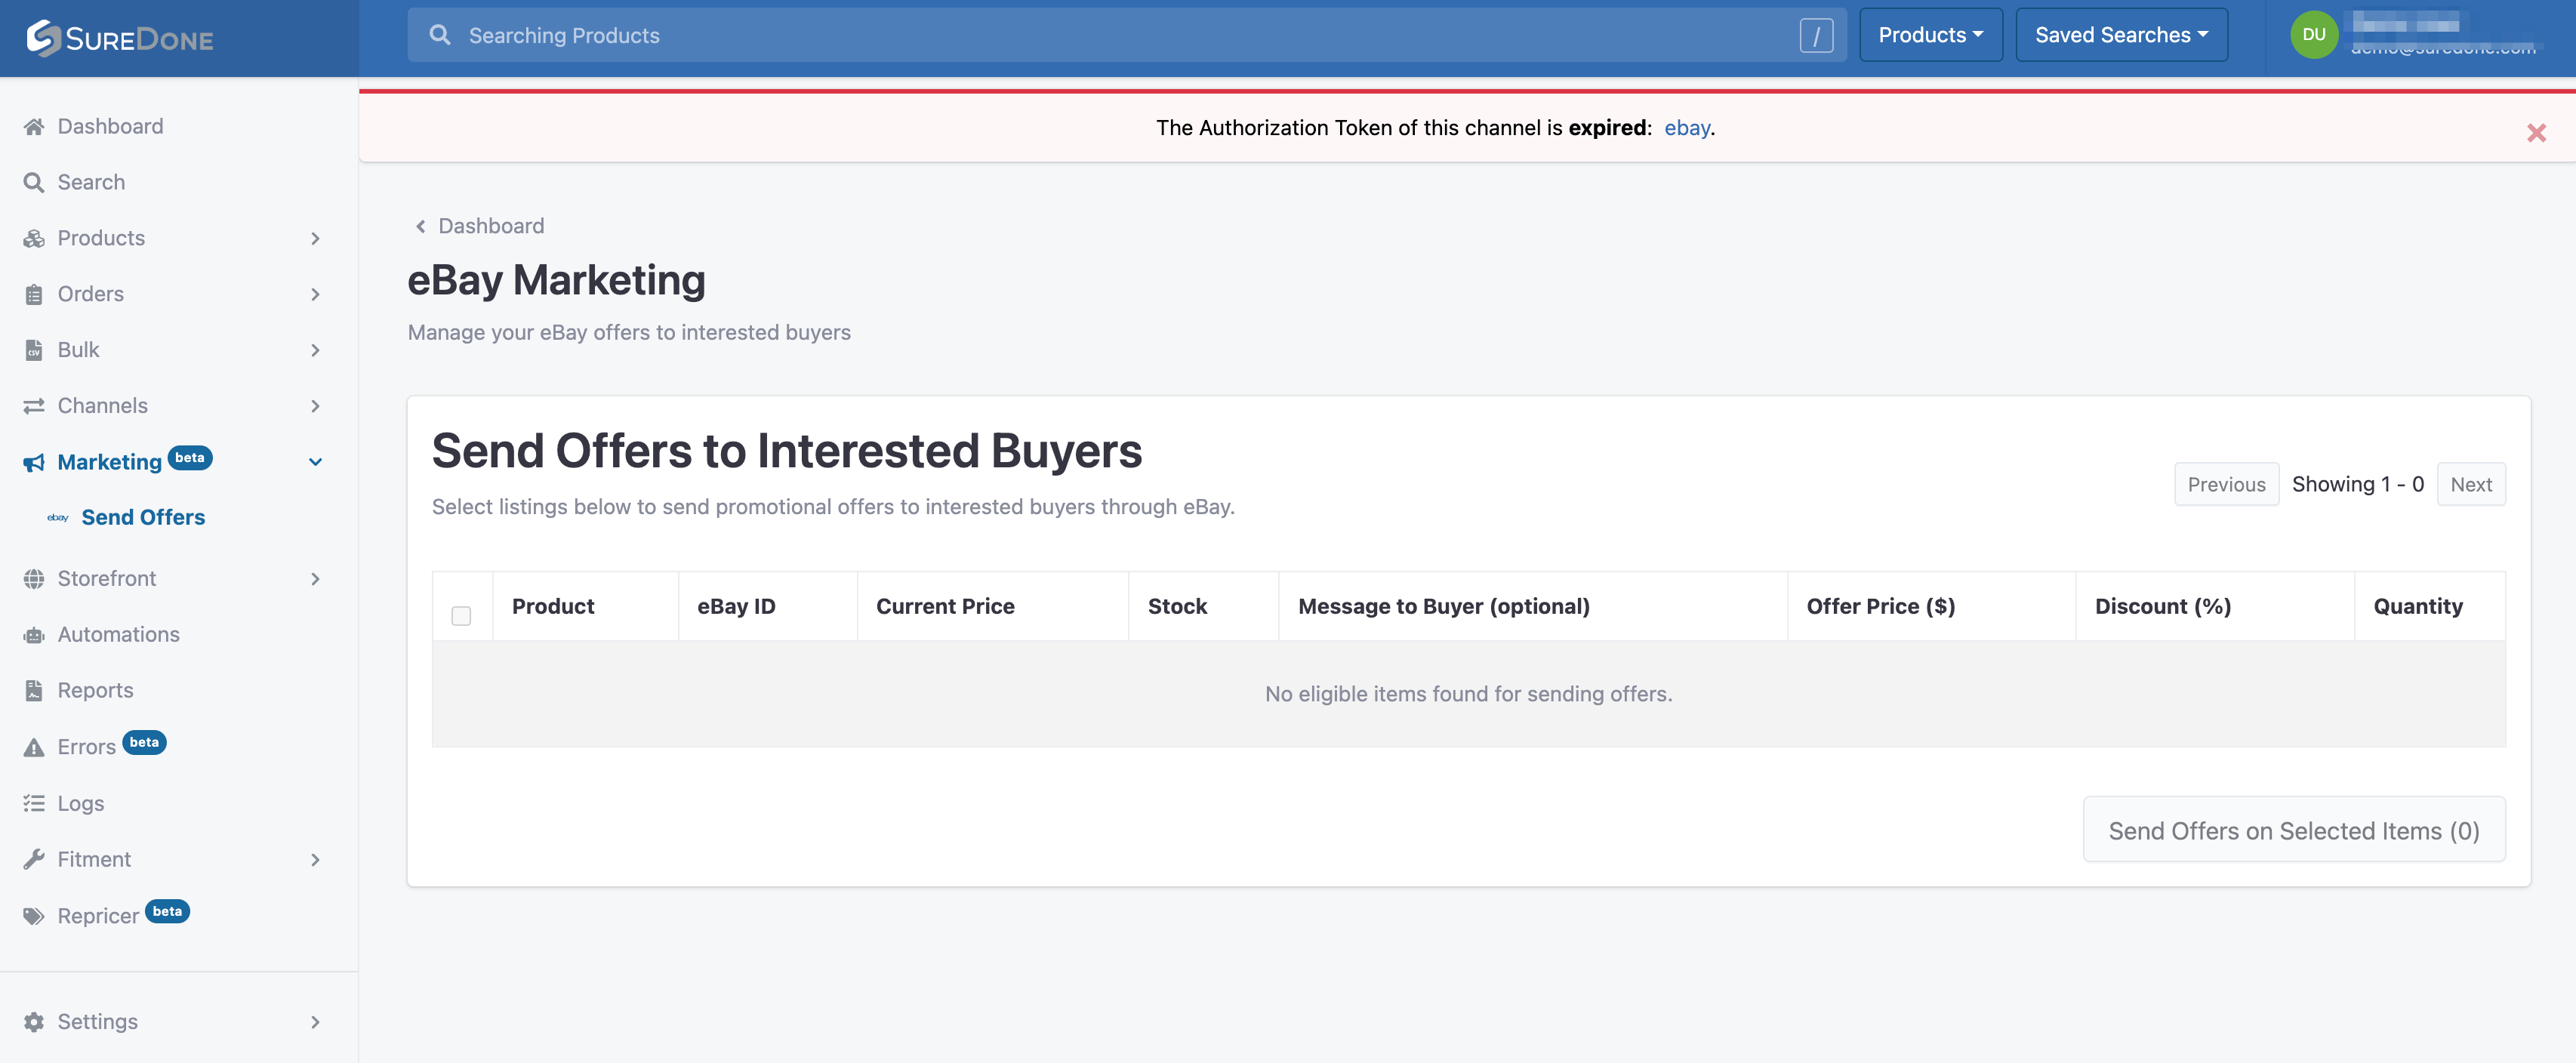Click the 'Showing 1 - 0' pagination text
Image resolution: width=2576 pixels, height=1063 pixels.
click(x=2357, y=485)
